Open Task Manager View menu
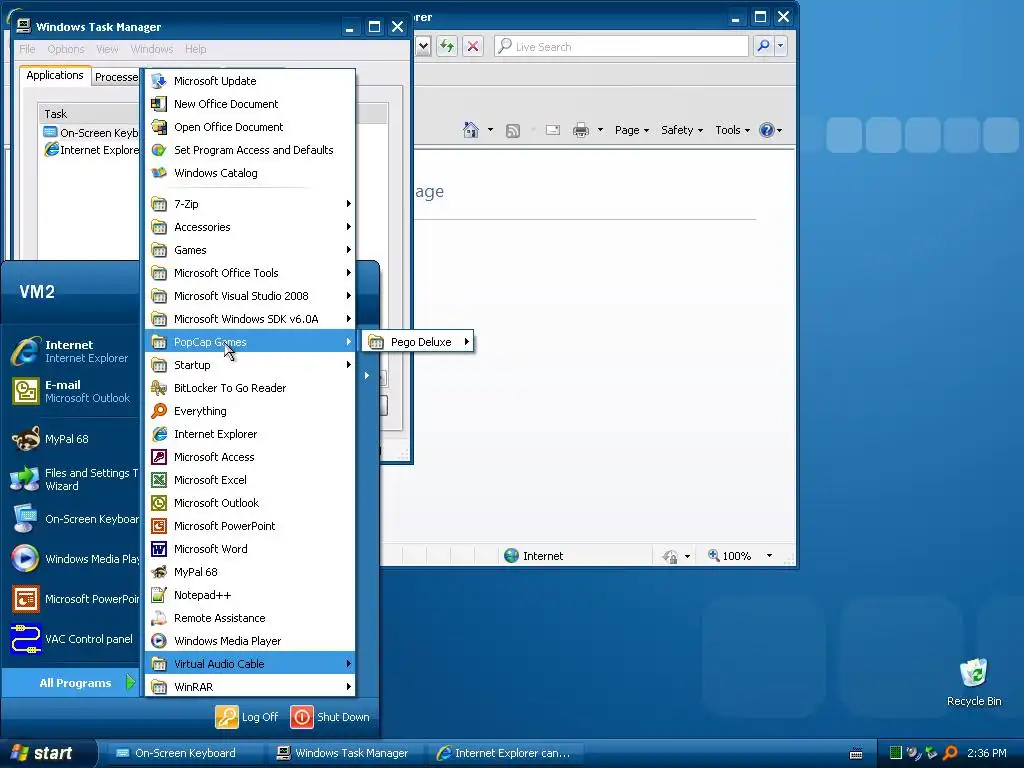 107,49
